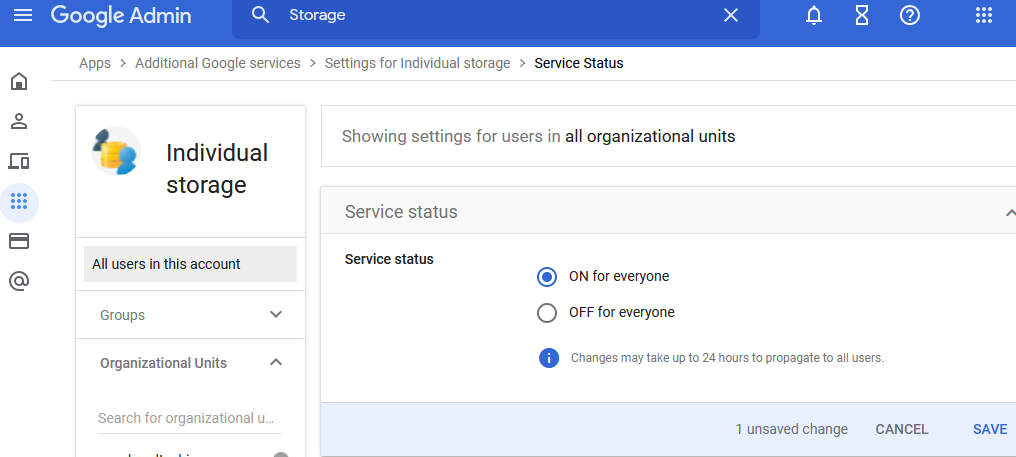Click the '1 unsaved change' text
The image size is (1016, 457).
(x=791, y=429)
